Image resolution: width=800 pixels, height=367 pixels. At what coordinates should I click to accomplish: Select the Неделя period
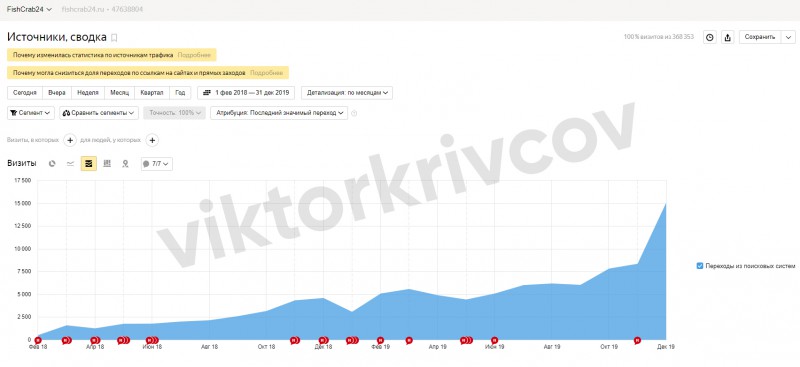[88, 93]
